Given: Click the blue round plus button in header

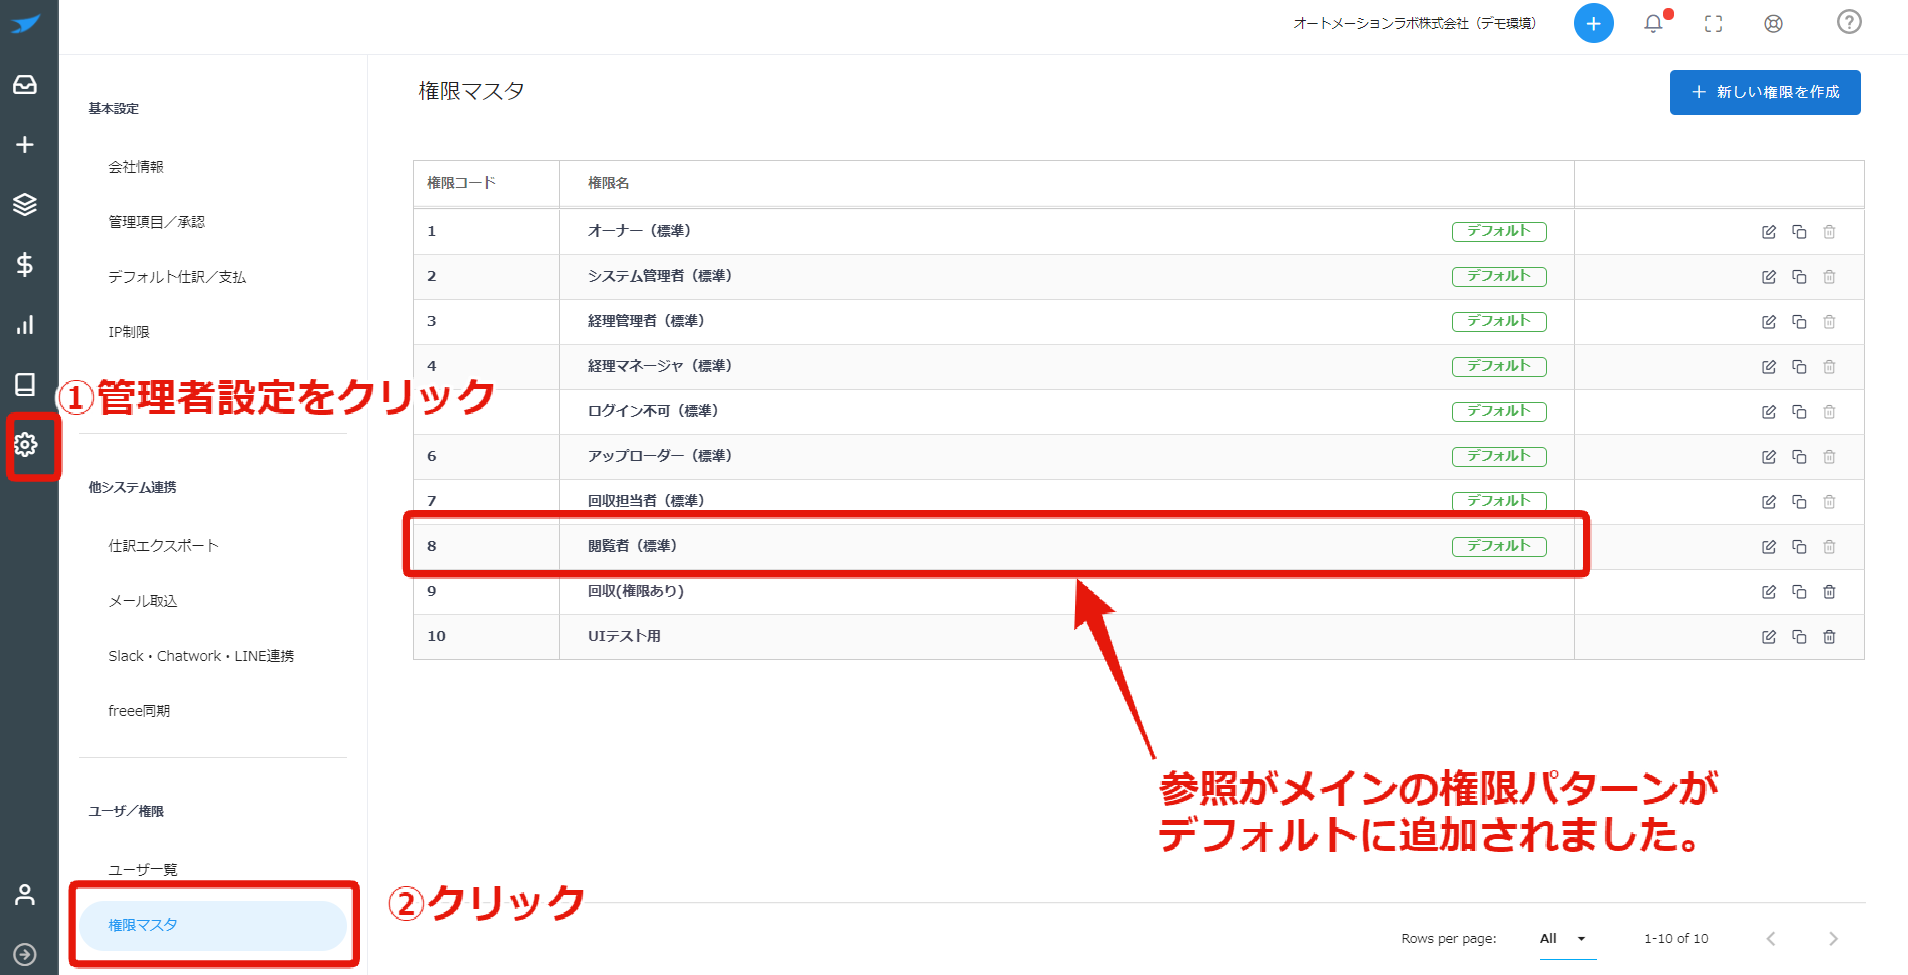Looking at the screenshot, I should point(1593,23).
